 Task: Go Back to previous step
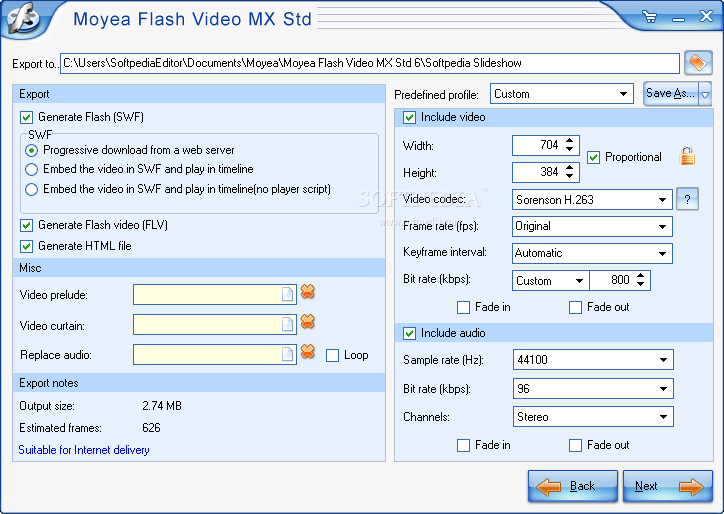click(573, 486)
